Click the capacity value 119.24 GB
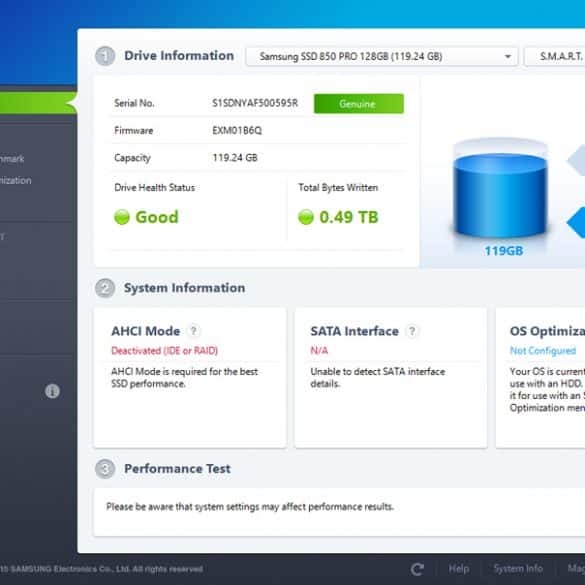Screen dimensions: 585x585 (x=235, y=158)
